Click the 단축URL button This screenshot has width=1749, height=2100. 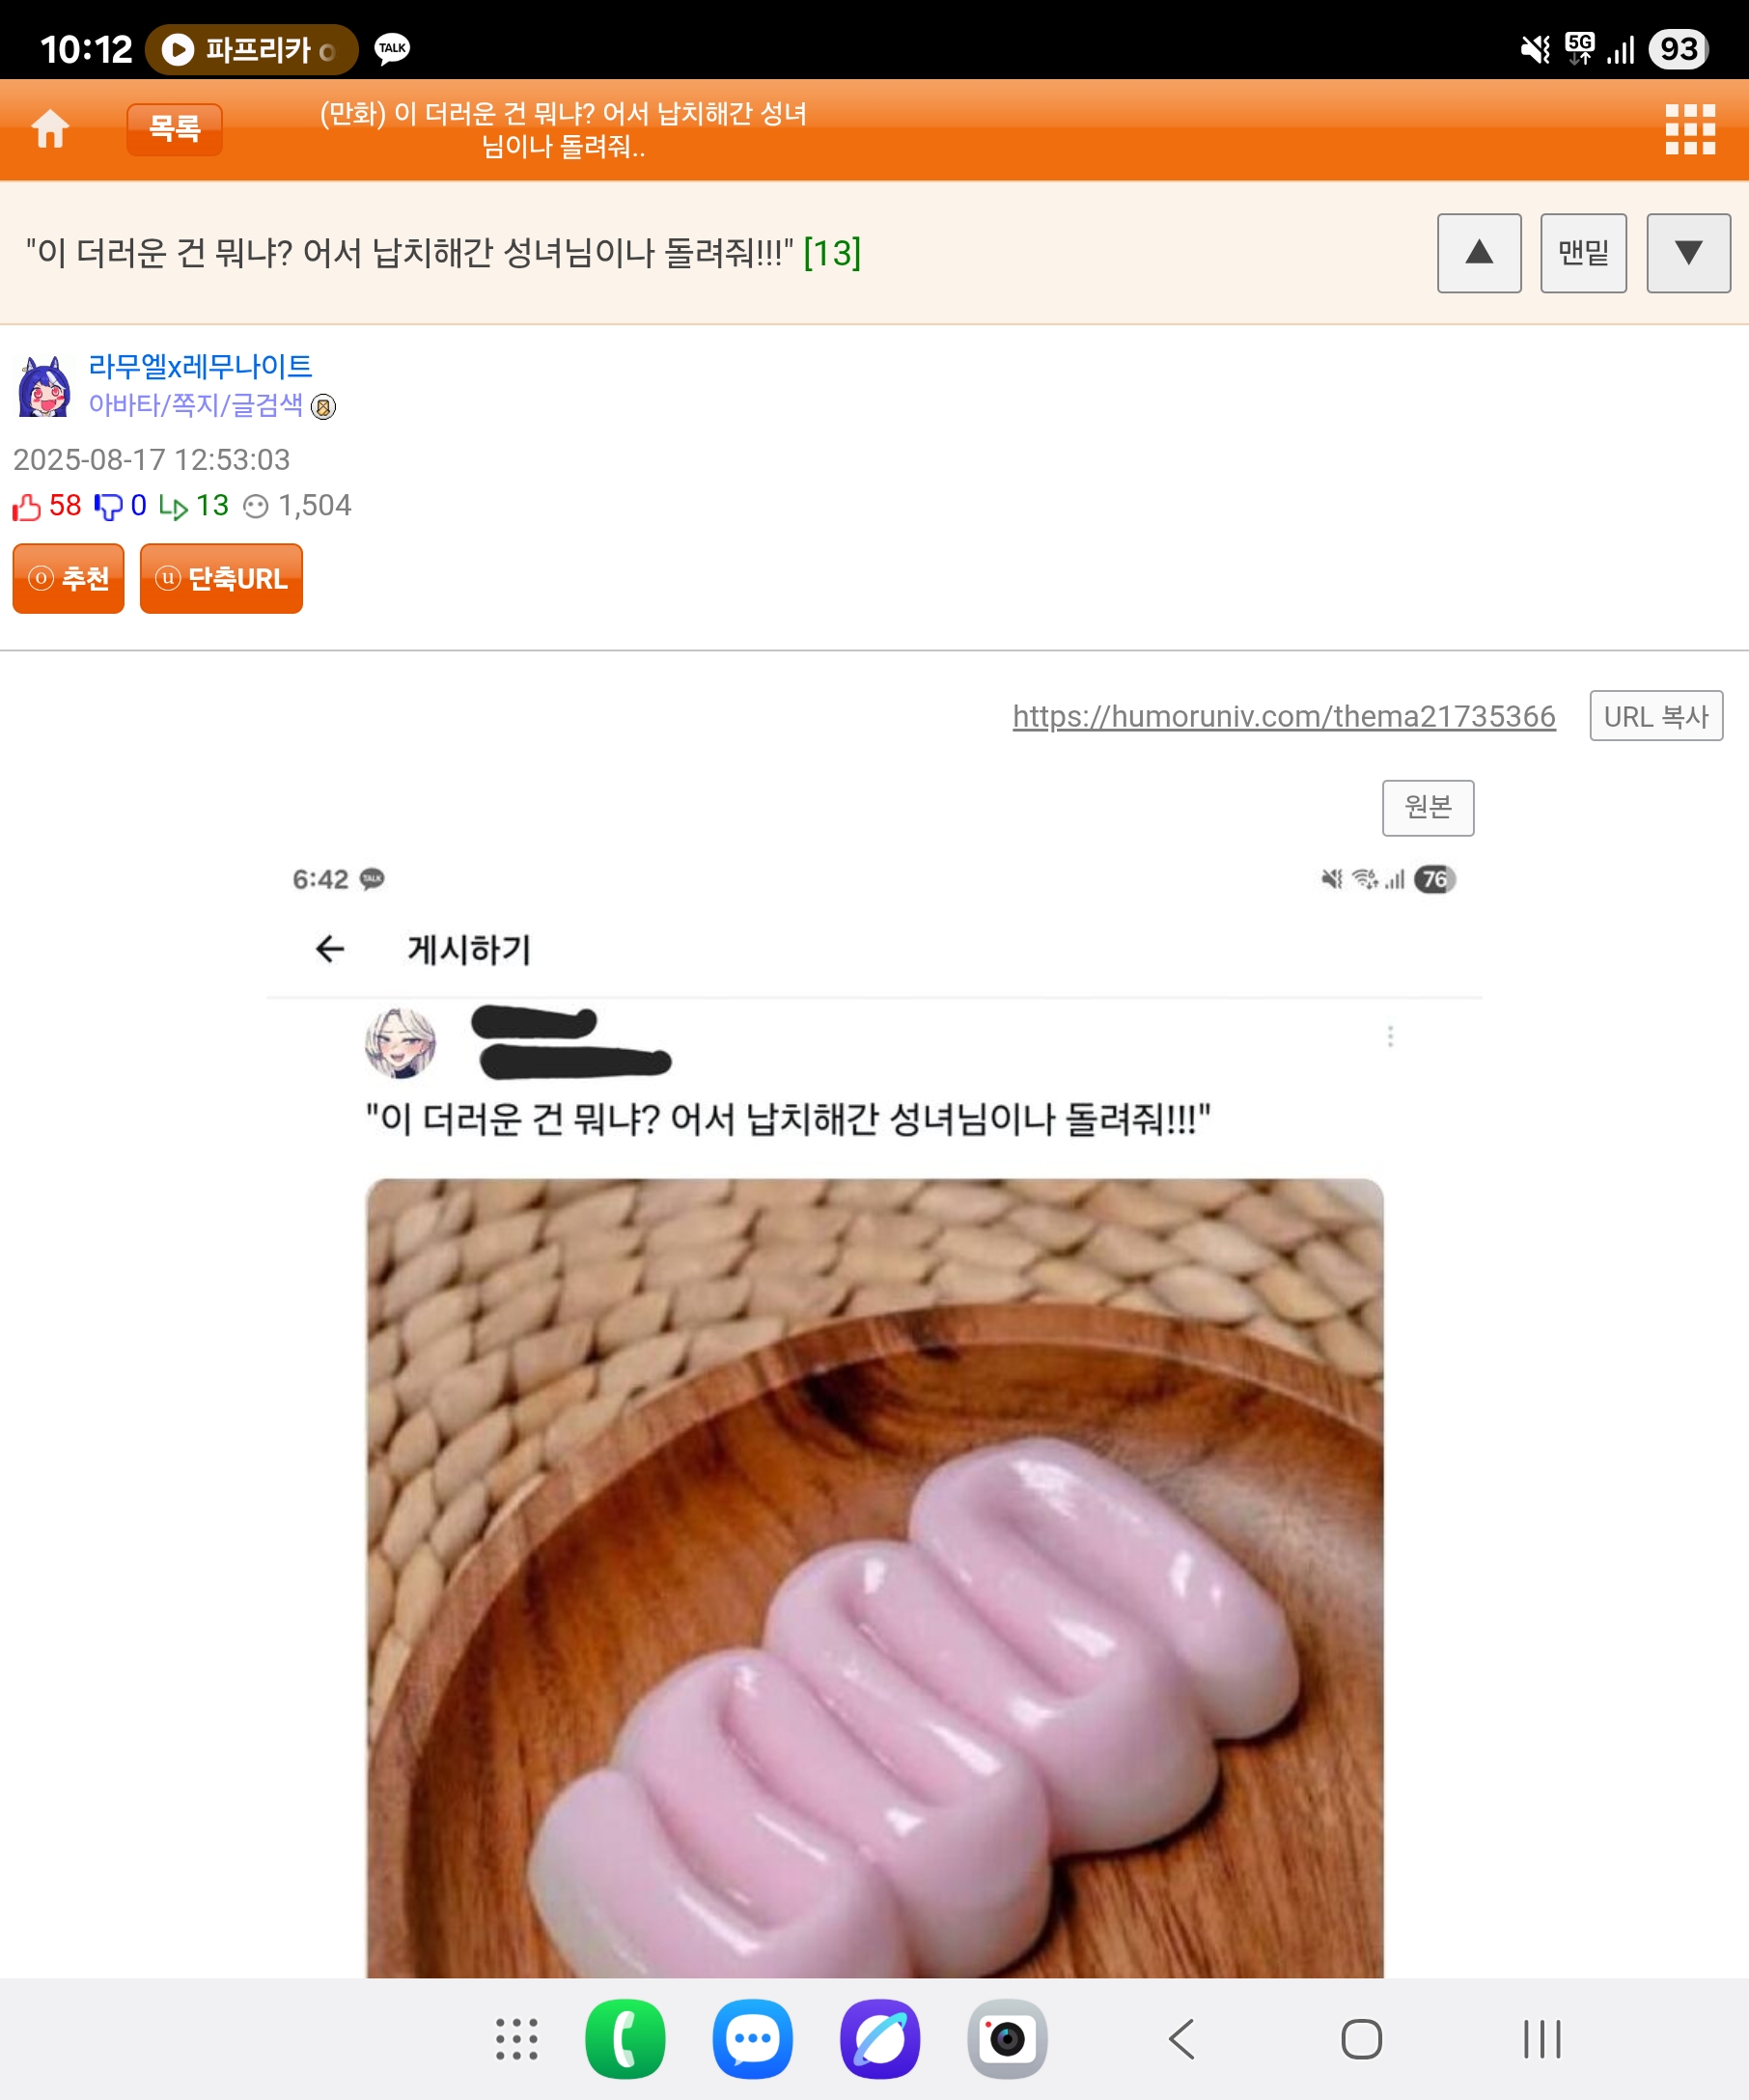pos(221,578)
